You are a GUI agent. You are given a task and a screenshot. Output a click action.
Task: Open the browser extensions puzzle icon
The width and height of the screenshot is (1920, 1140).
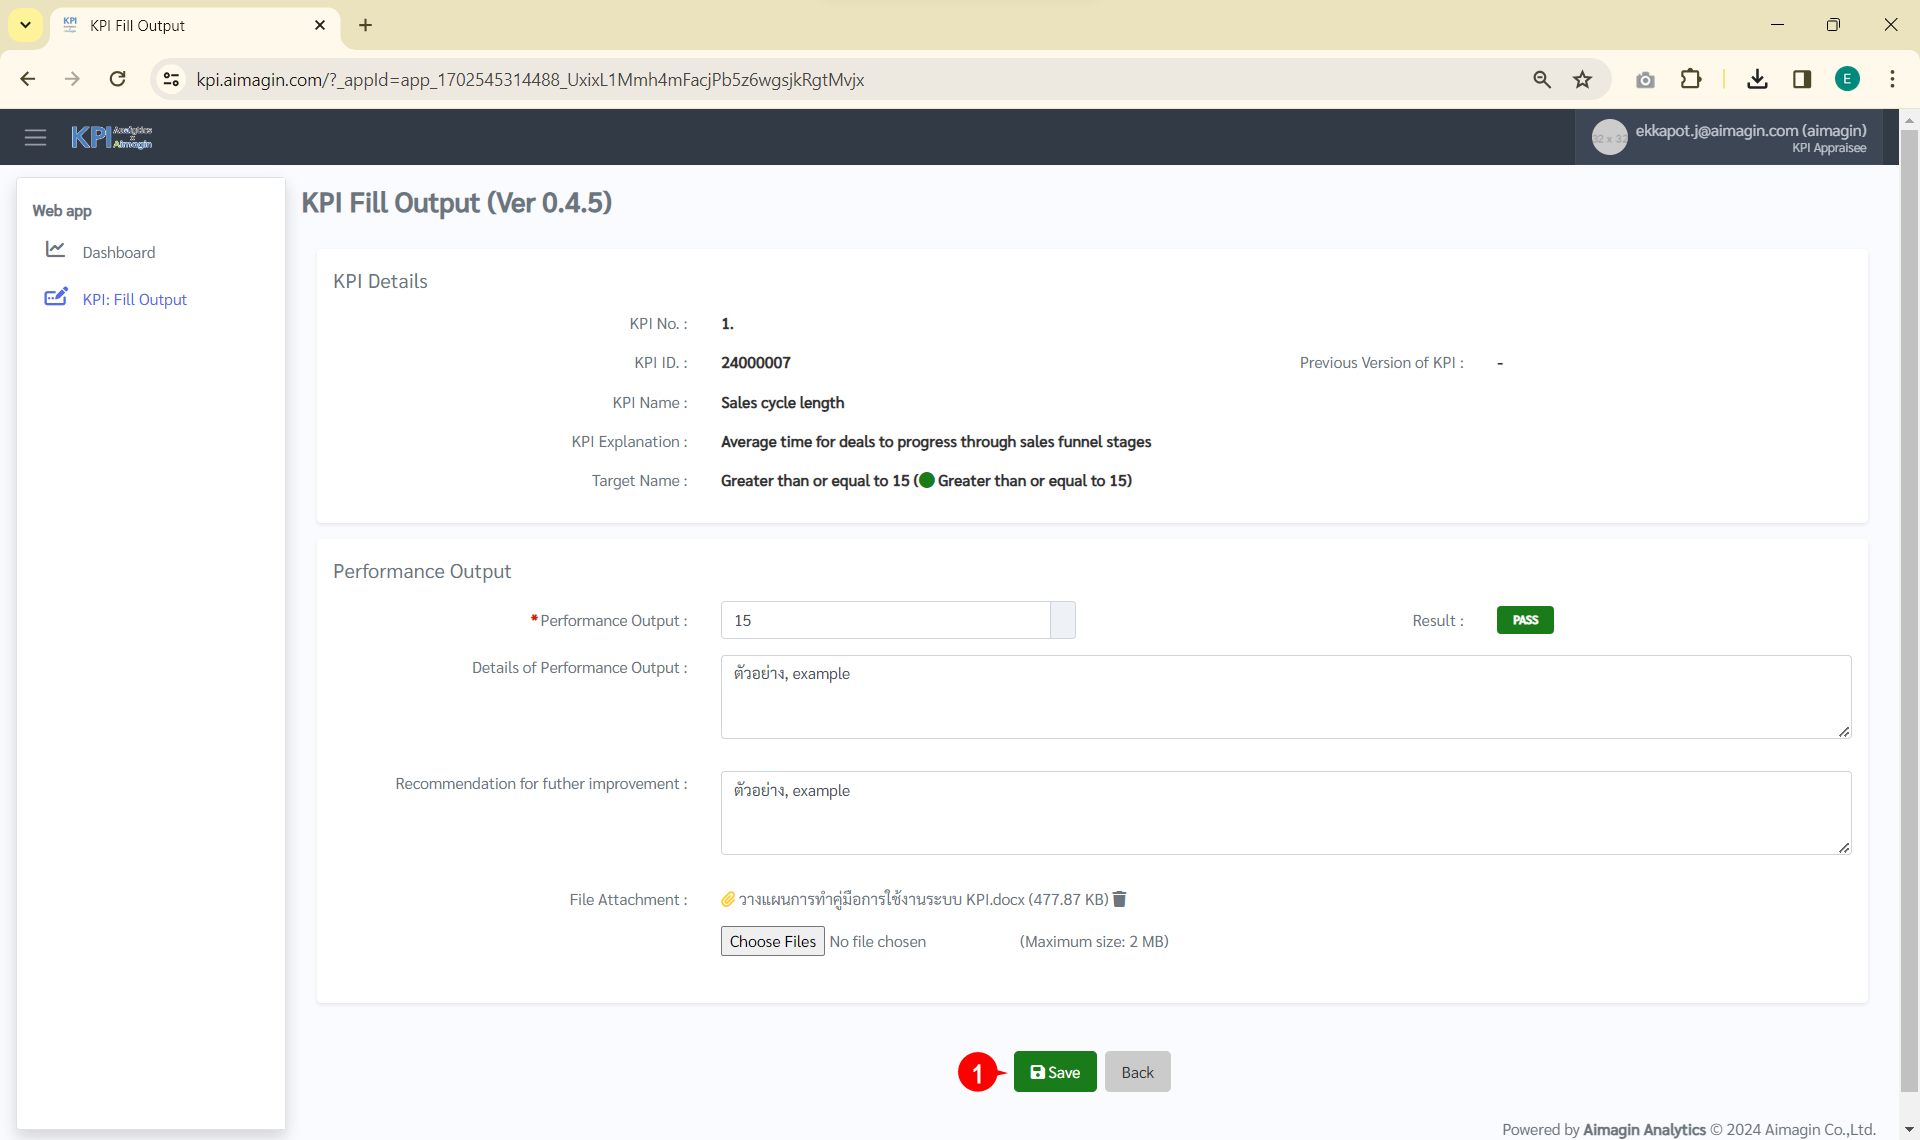click(x=1690, y=79)
